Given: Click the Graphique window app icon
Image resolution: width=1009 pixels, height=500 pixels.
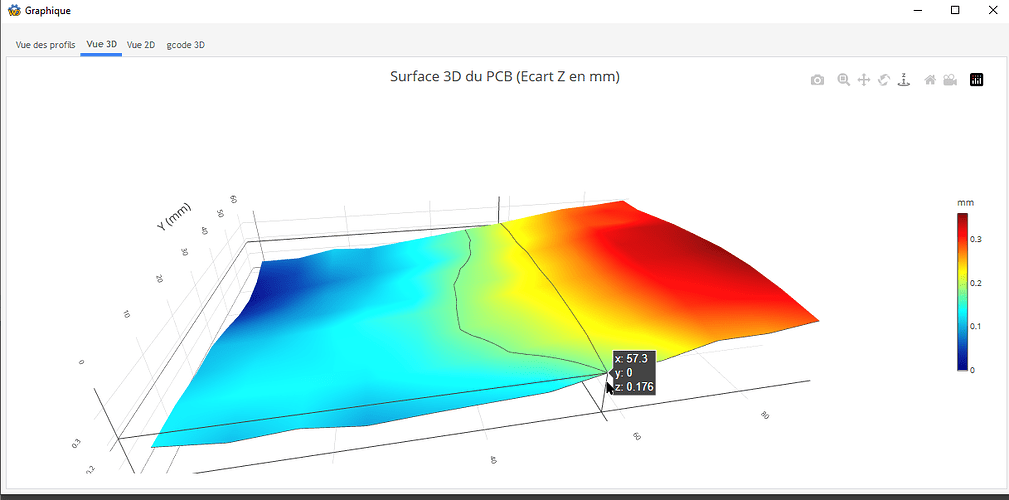Looking at the screenshot, I should tap(14, 10).
